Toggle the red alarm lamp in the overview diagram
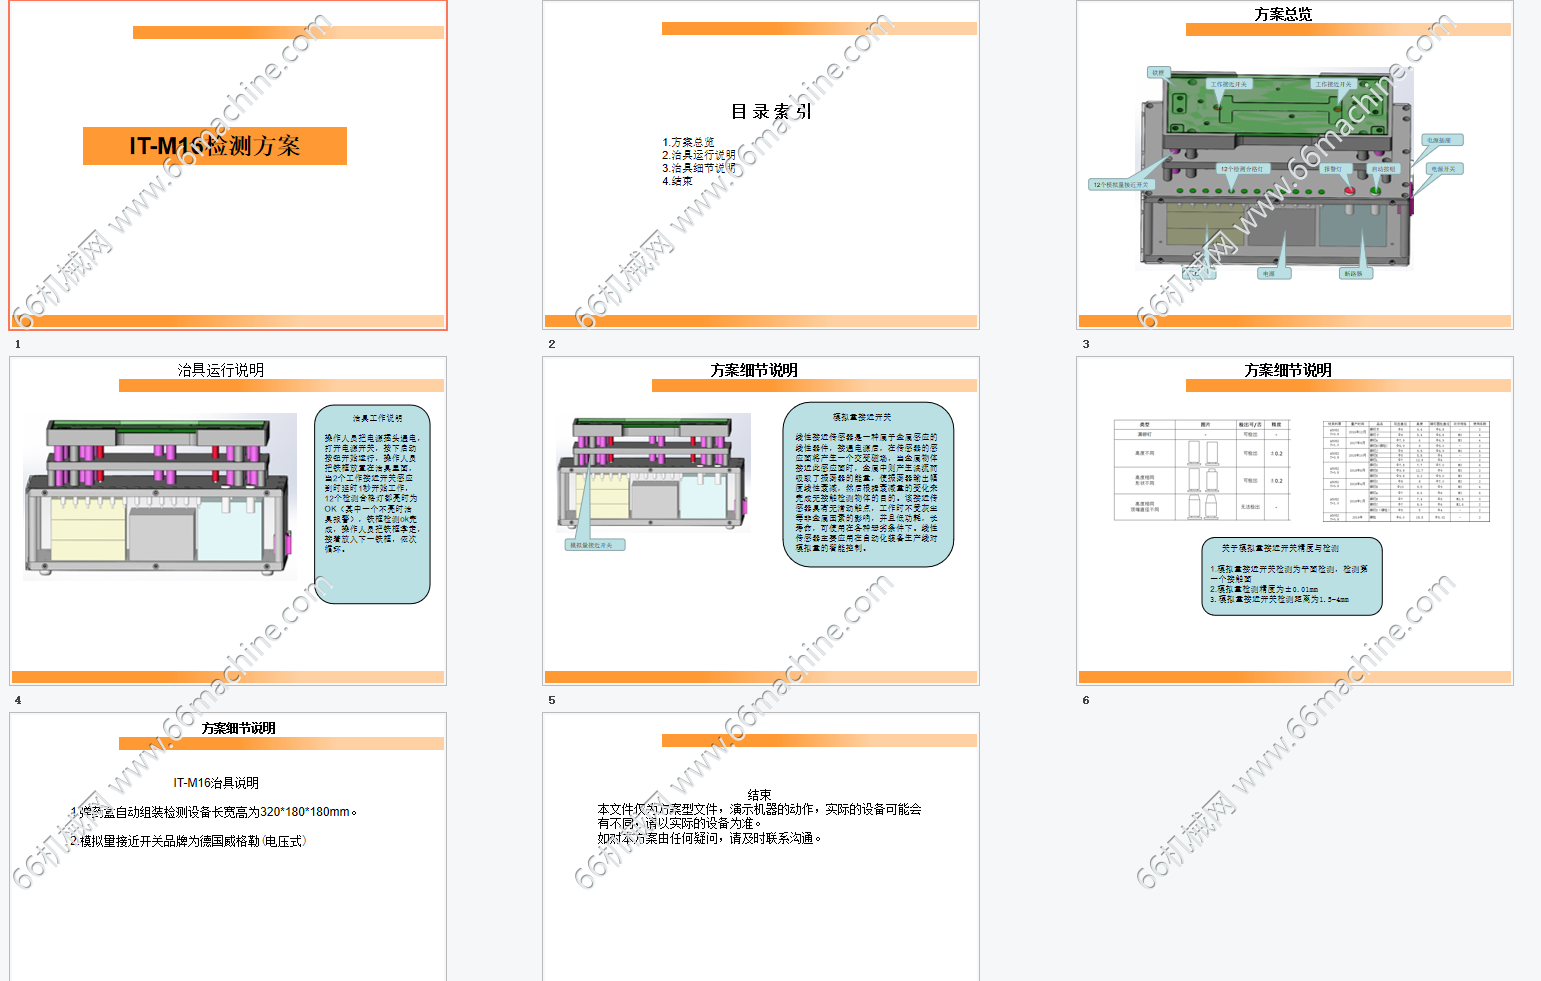Viewport: 1541px width, 981px height. (x=1349, y=190)
